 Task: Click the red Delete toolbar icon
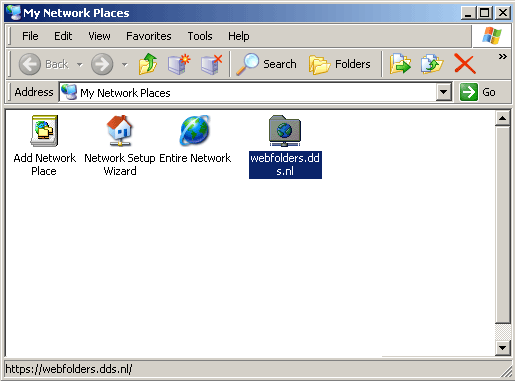[x=465, y=64]
